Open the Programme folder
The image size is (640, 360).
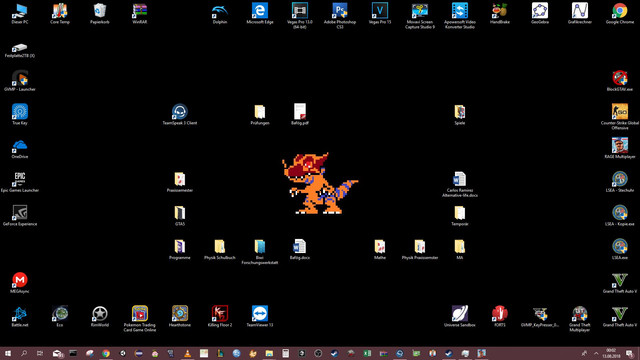(180, 249)
